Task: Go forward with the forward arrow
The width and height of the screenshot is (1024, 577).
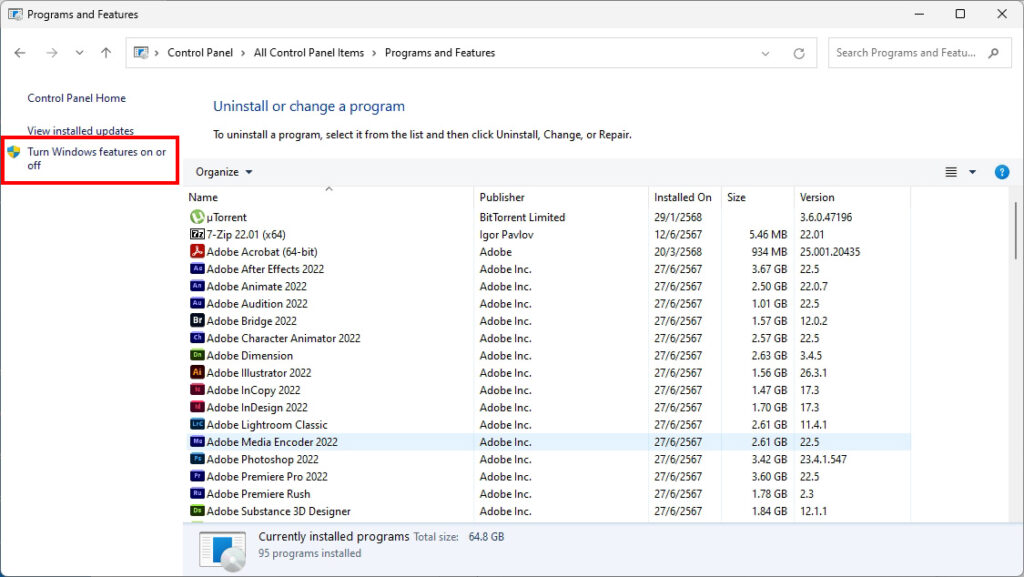Action: click(x=52, y=53)
